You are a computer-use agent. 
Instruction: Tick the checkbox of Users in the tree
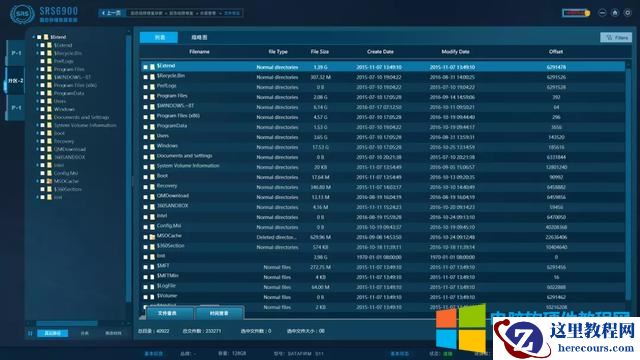tap(42, 101)
